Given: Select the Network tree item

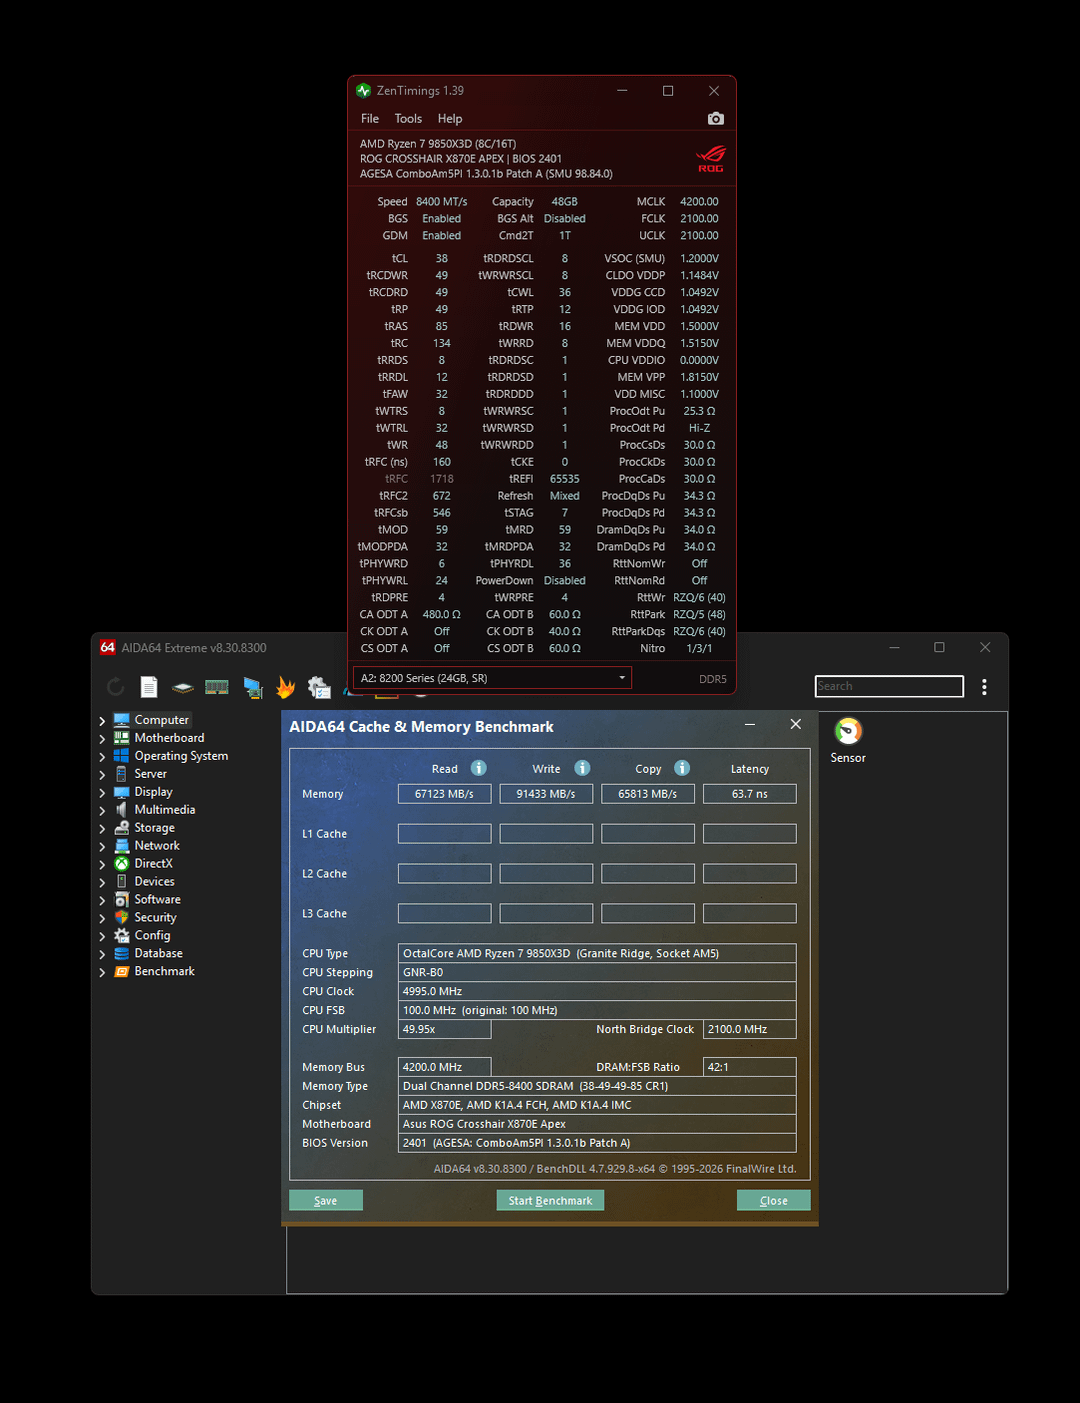Looking at the screenshot, I should point(157,846).
